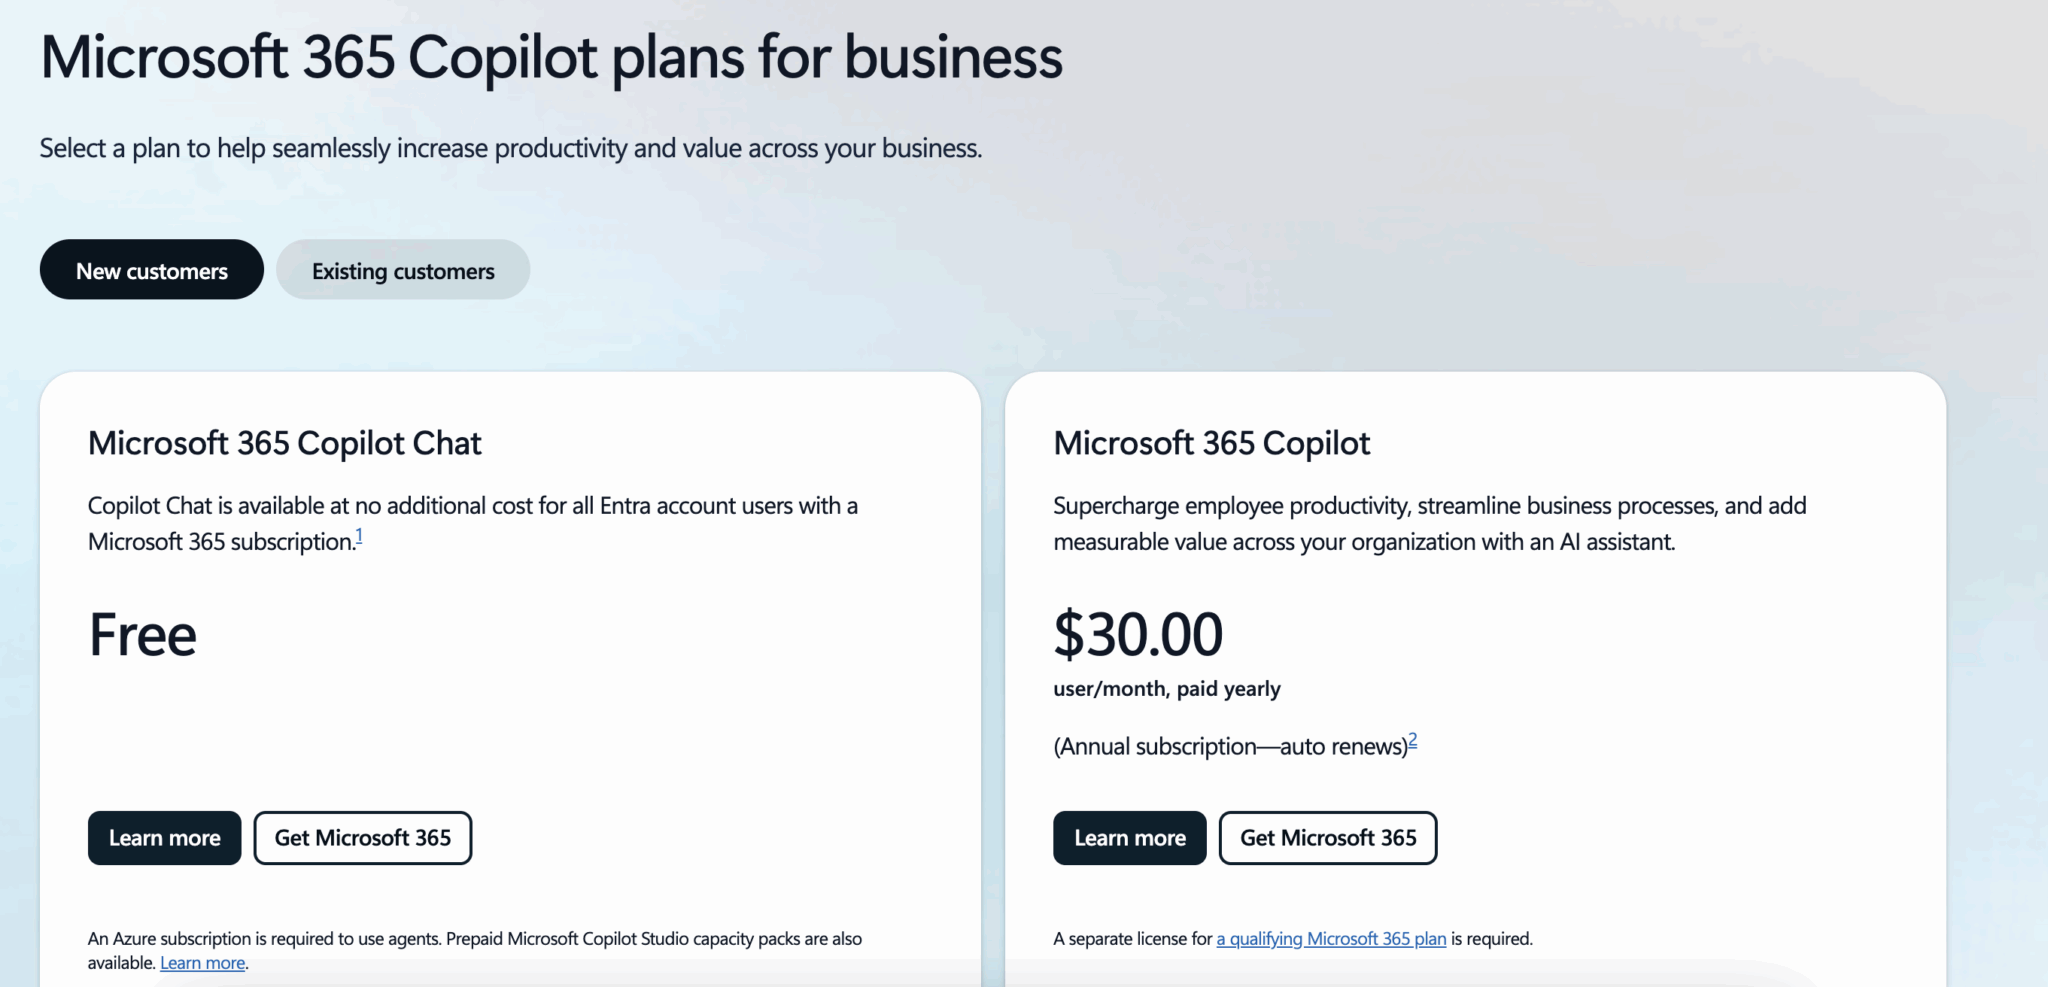Open Learn more for Microsoft 365 Copilot
The width and height of the screenshot is (2048, 987).
pyautogui.click(x=1128, y=838)
